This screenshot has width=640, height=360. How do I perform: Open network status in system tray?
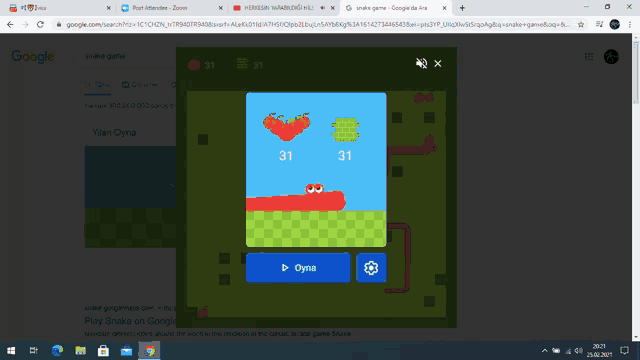(568, 351)
